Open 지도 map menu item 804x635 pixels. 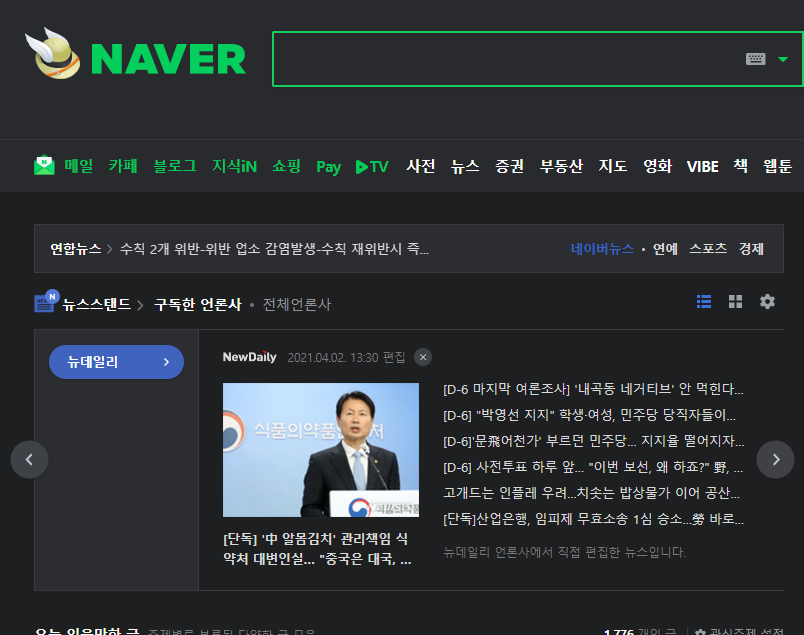tap(613, 166)
